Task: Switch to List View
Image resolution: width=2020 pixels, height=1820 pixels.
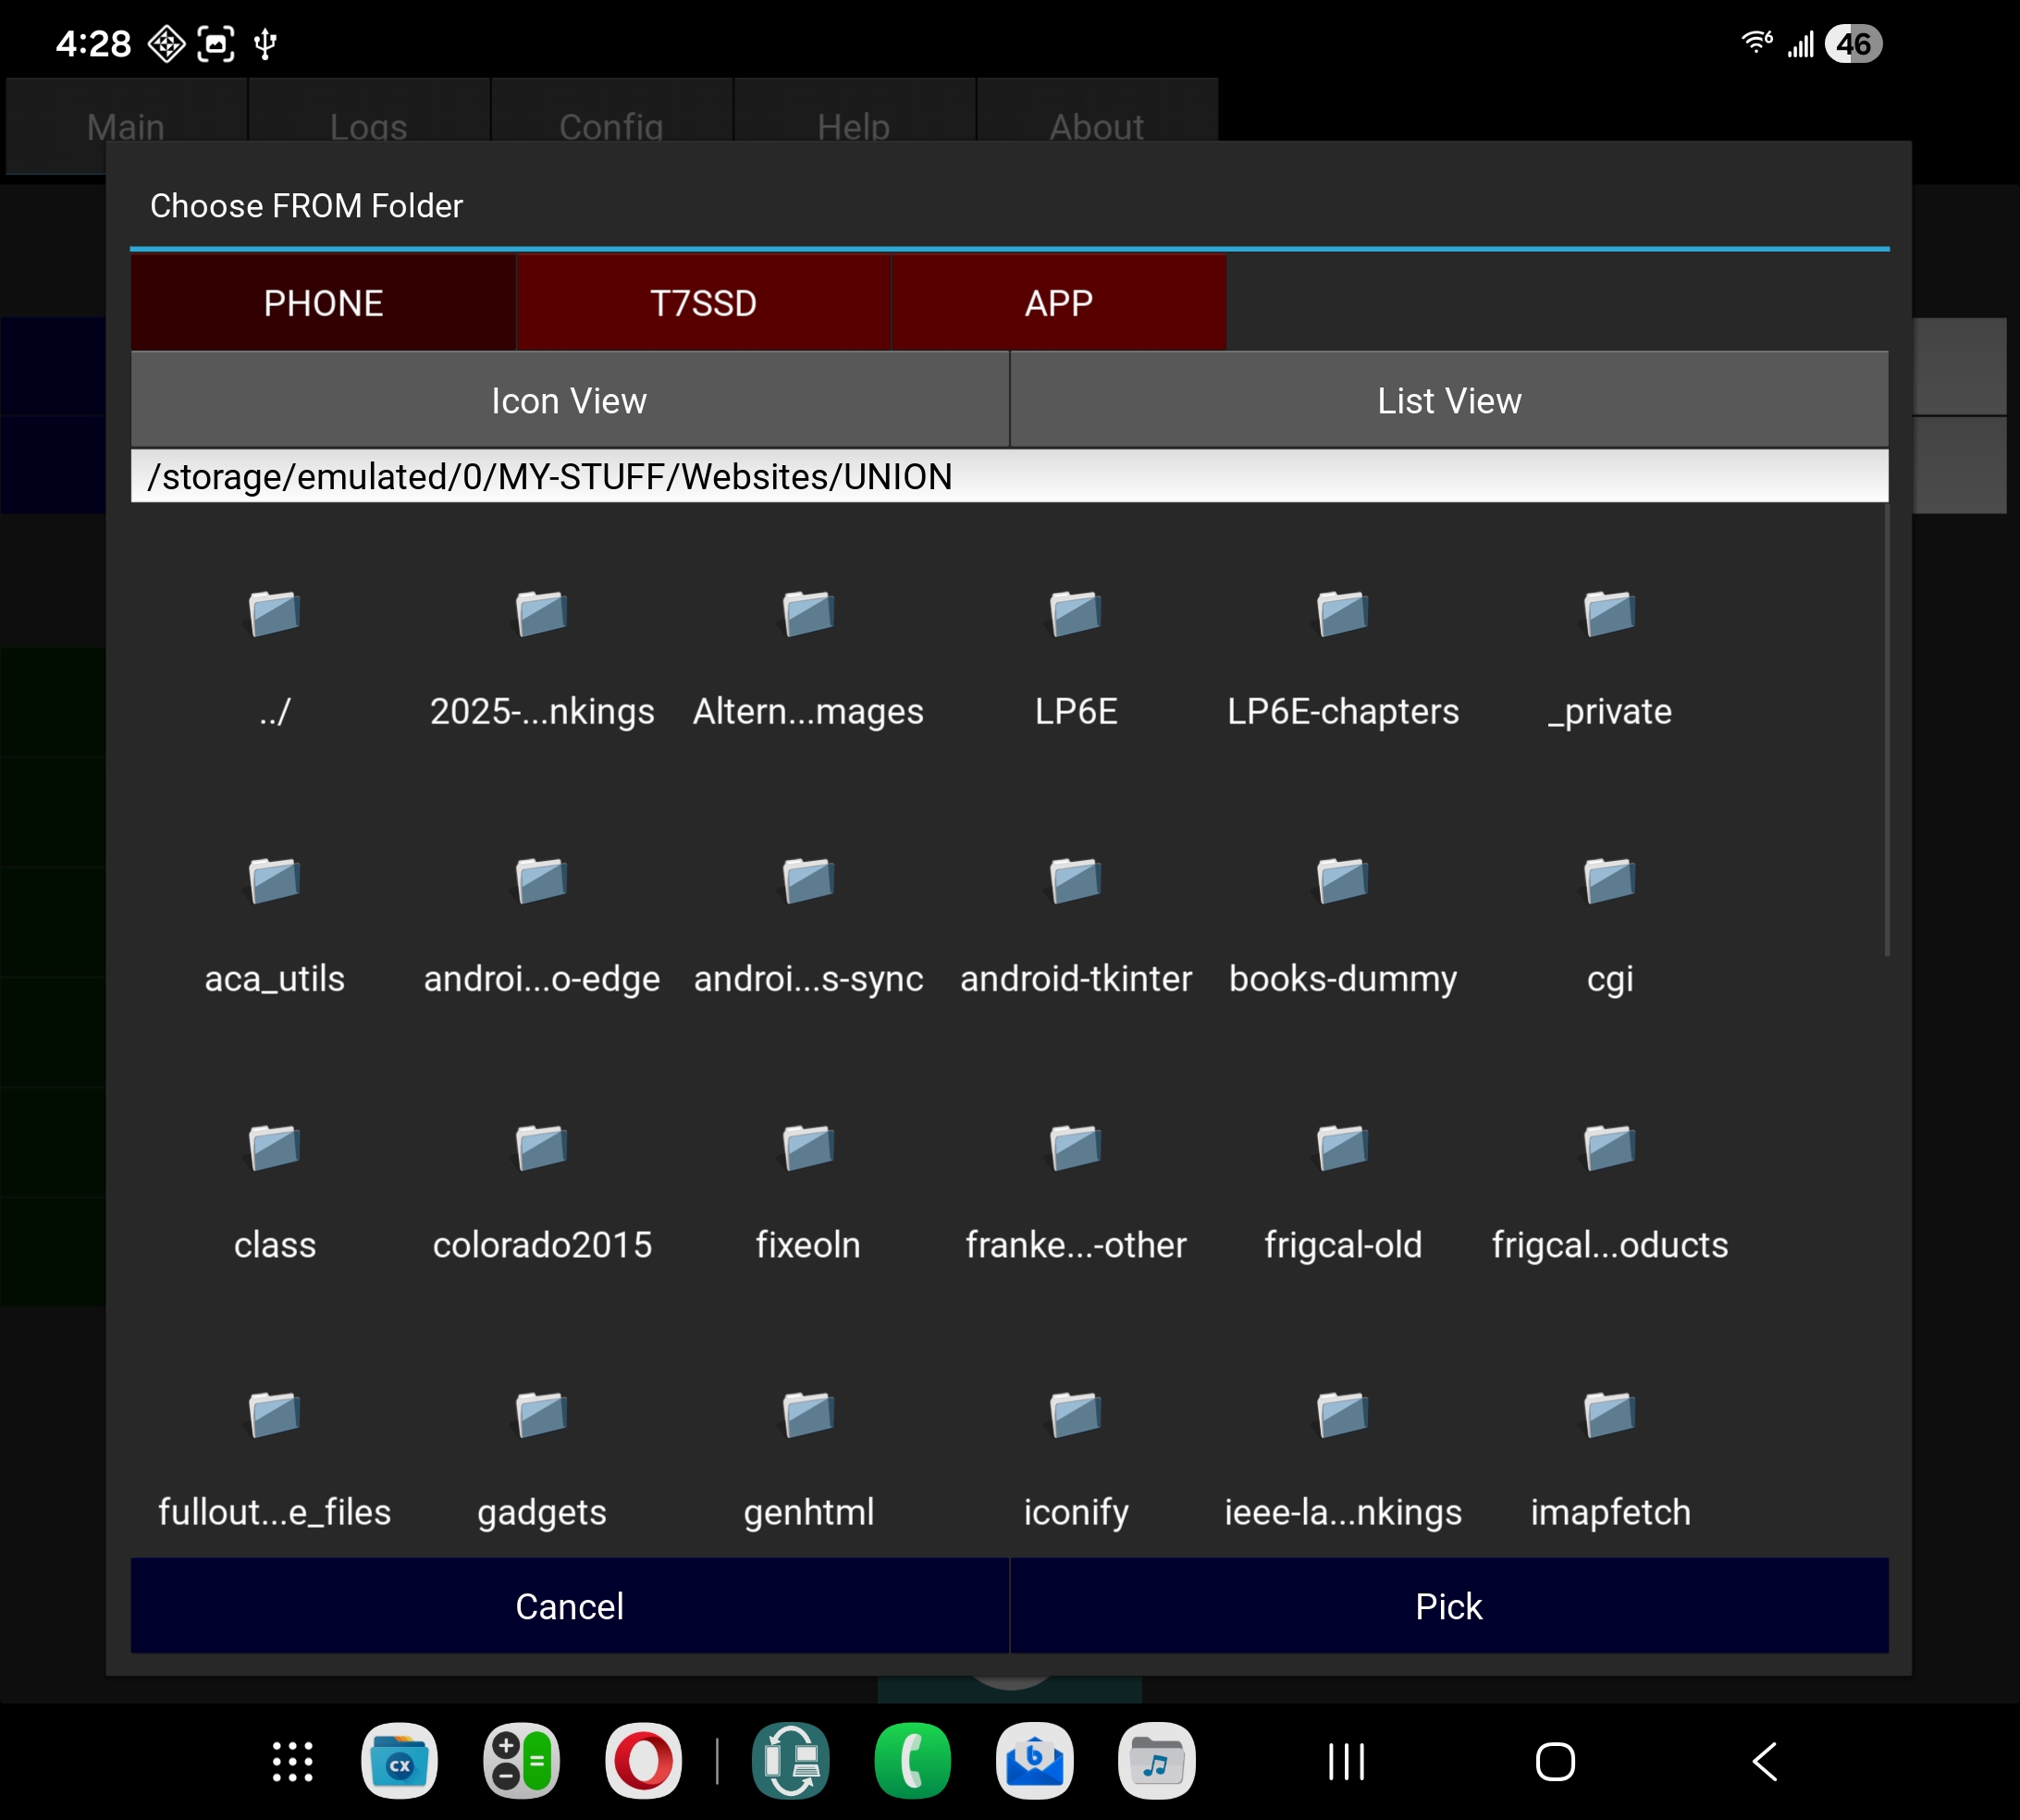Action: click(1448, 401)
